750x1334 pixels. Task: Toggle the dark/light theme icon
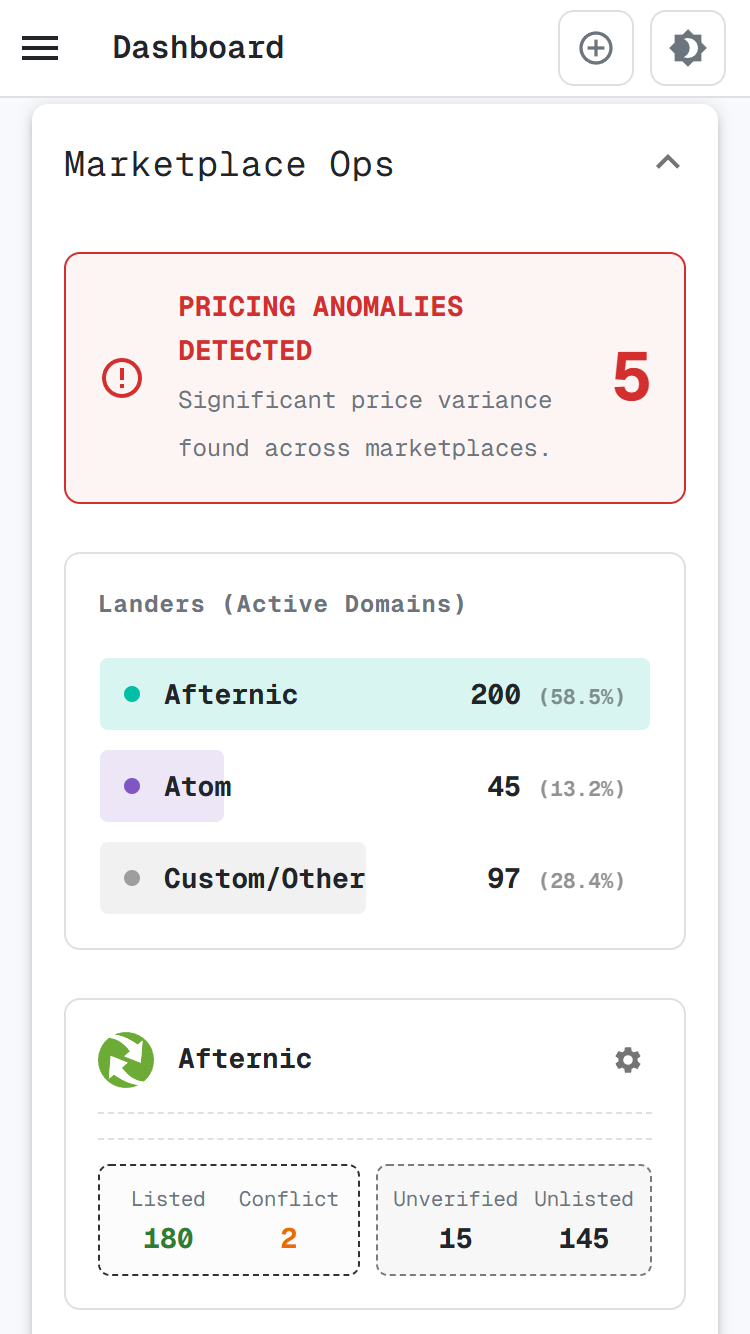click(x=688, y=48)
